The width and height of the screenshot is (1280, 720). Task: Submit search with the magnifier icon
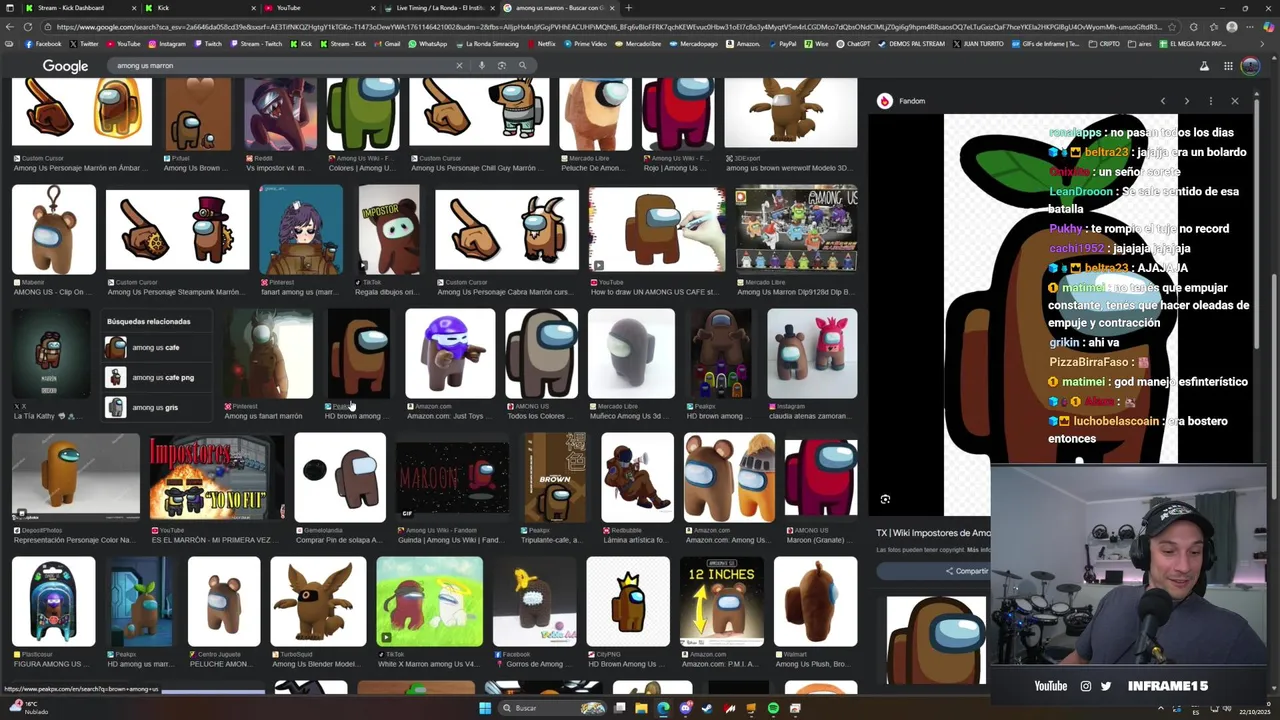(522, 66)
